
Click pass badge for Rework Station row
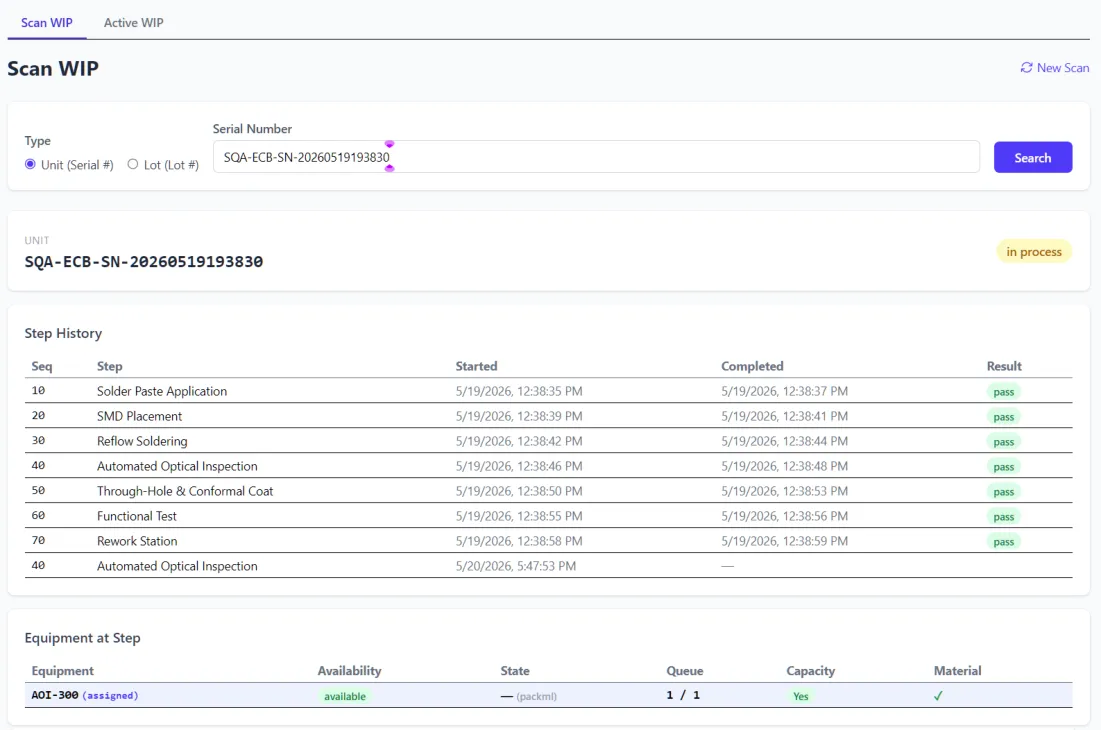(x=1003, y=542)
